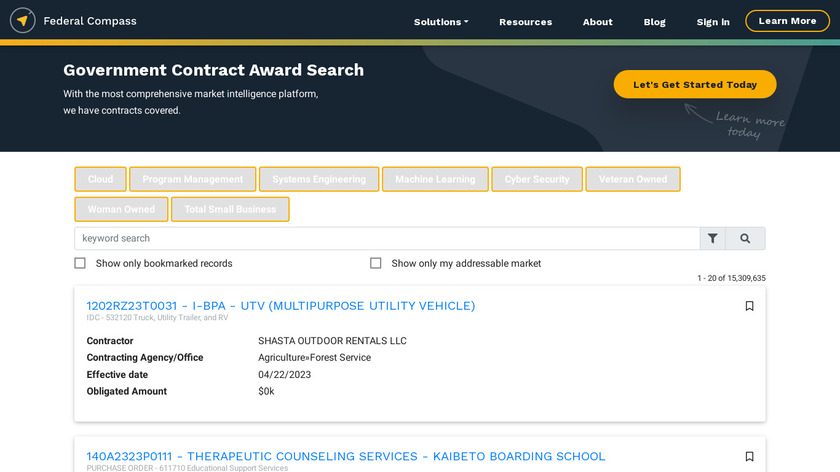Viewport: 840px width, 472px height.
Task: Click Sign In in the header
Action: point(713,22)
